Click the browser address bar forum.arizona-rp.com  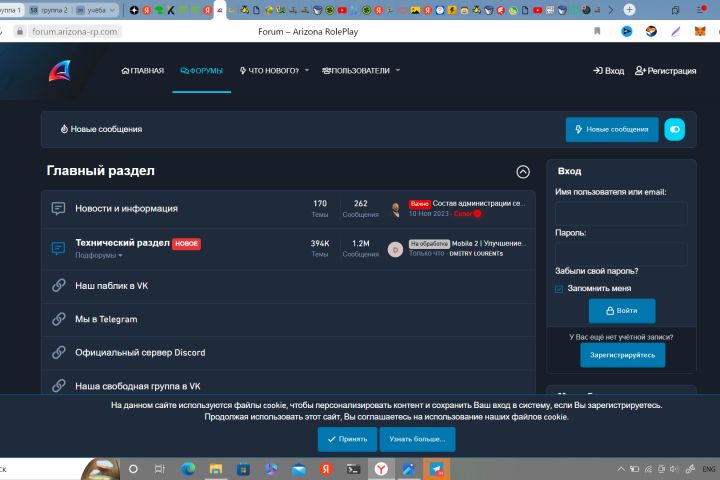(74, 32)
